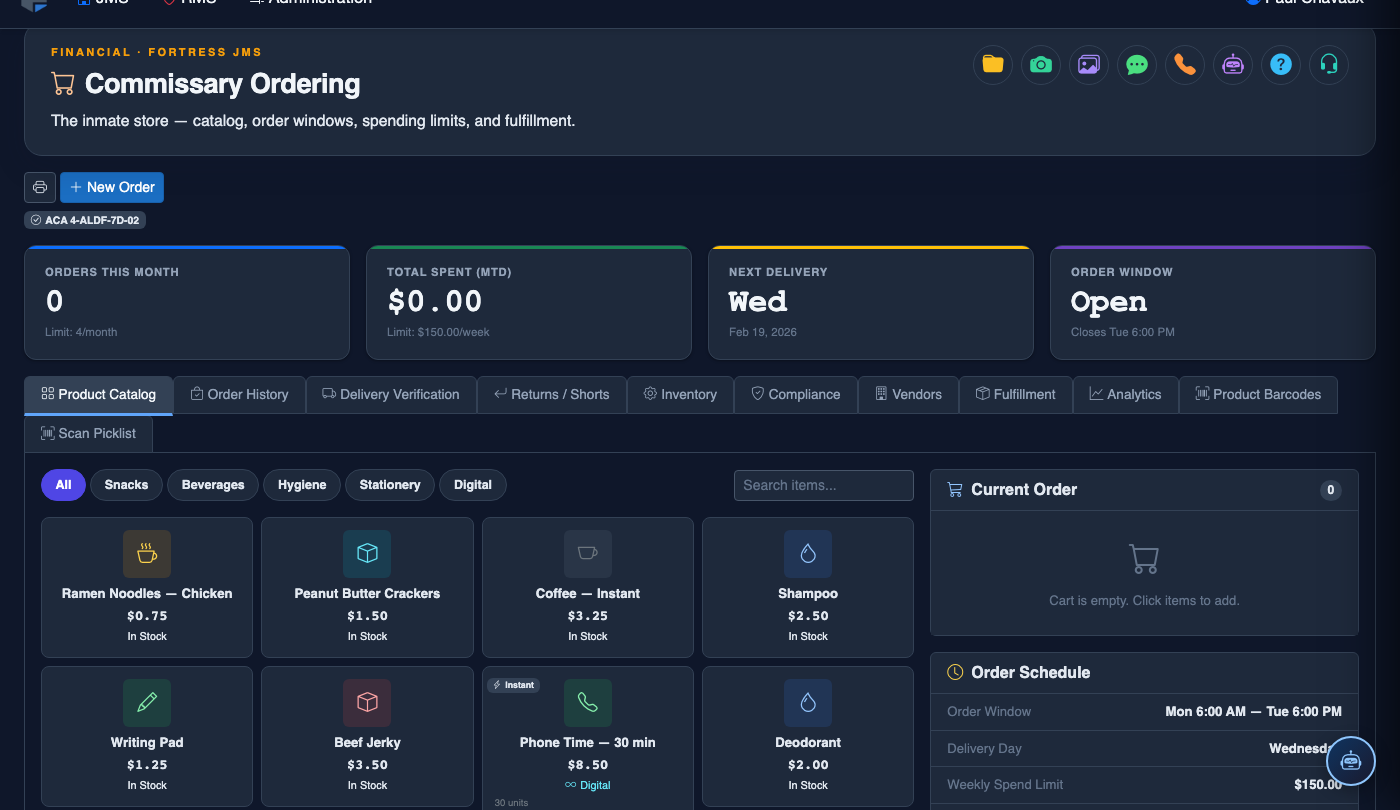Viewport: 1400px width, 810px height.
Task: Click the blue question mark help icon
Action: [x=1280, y=65]
